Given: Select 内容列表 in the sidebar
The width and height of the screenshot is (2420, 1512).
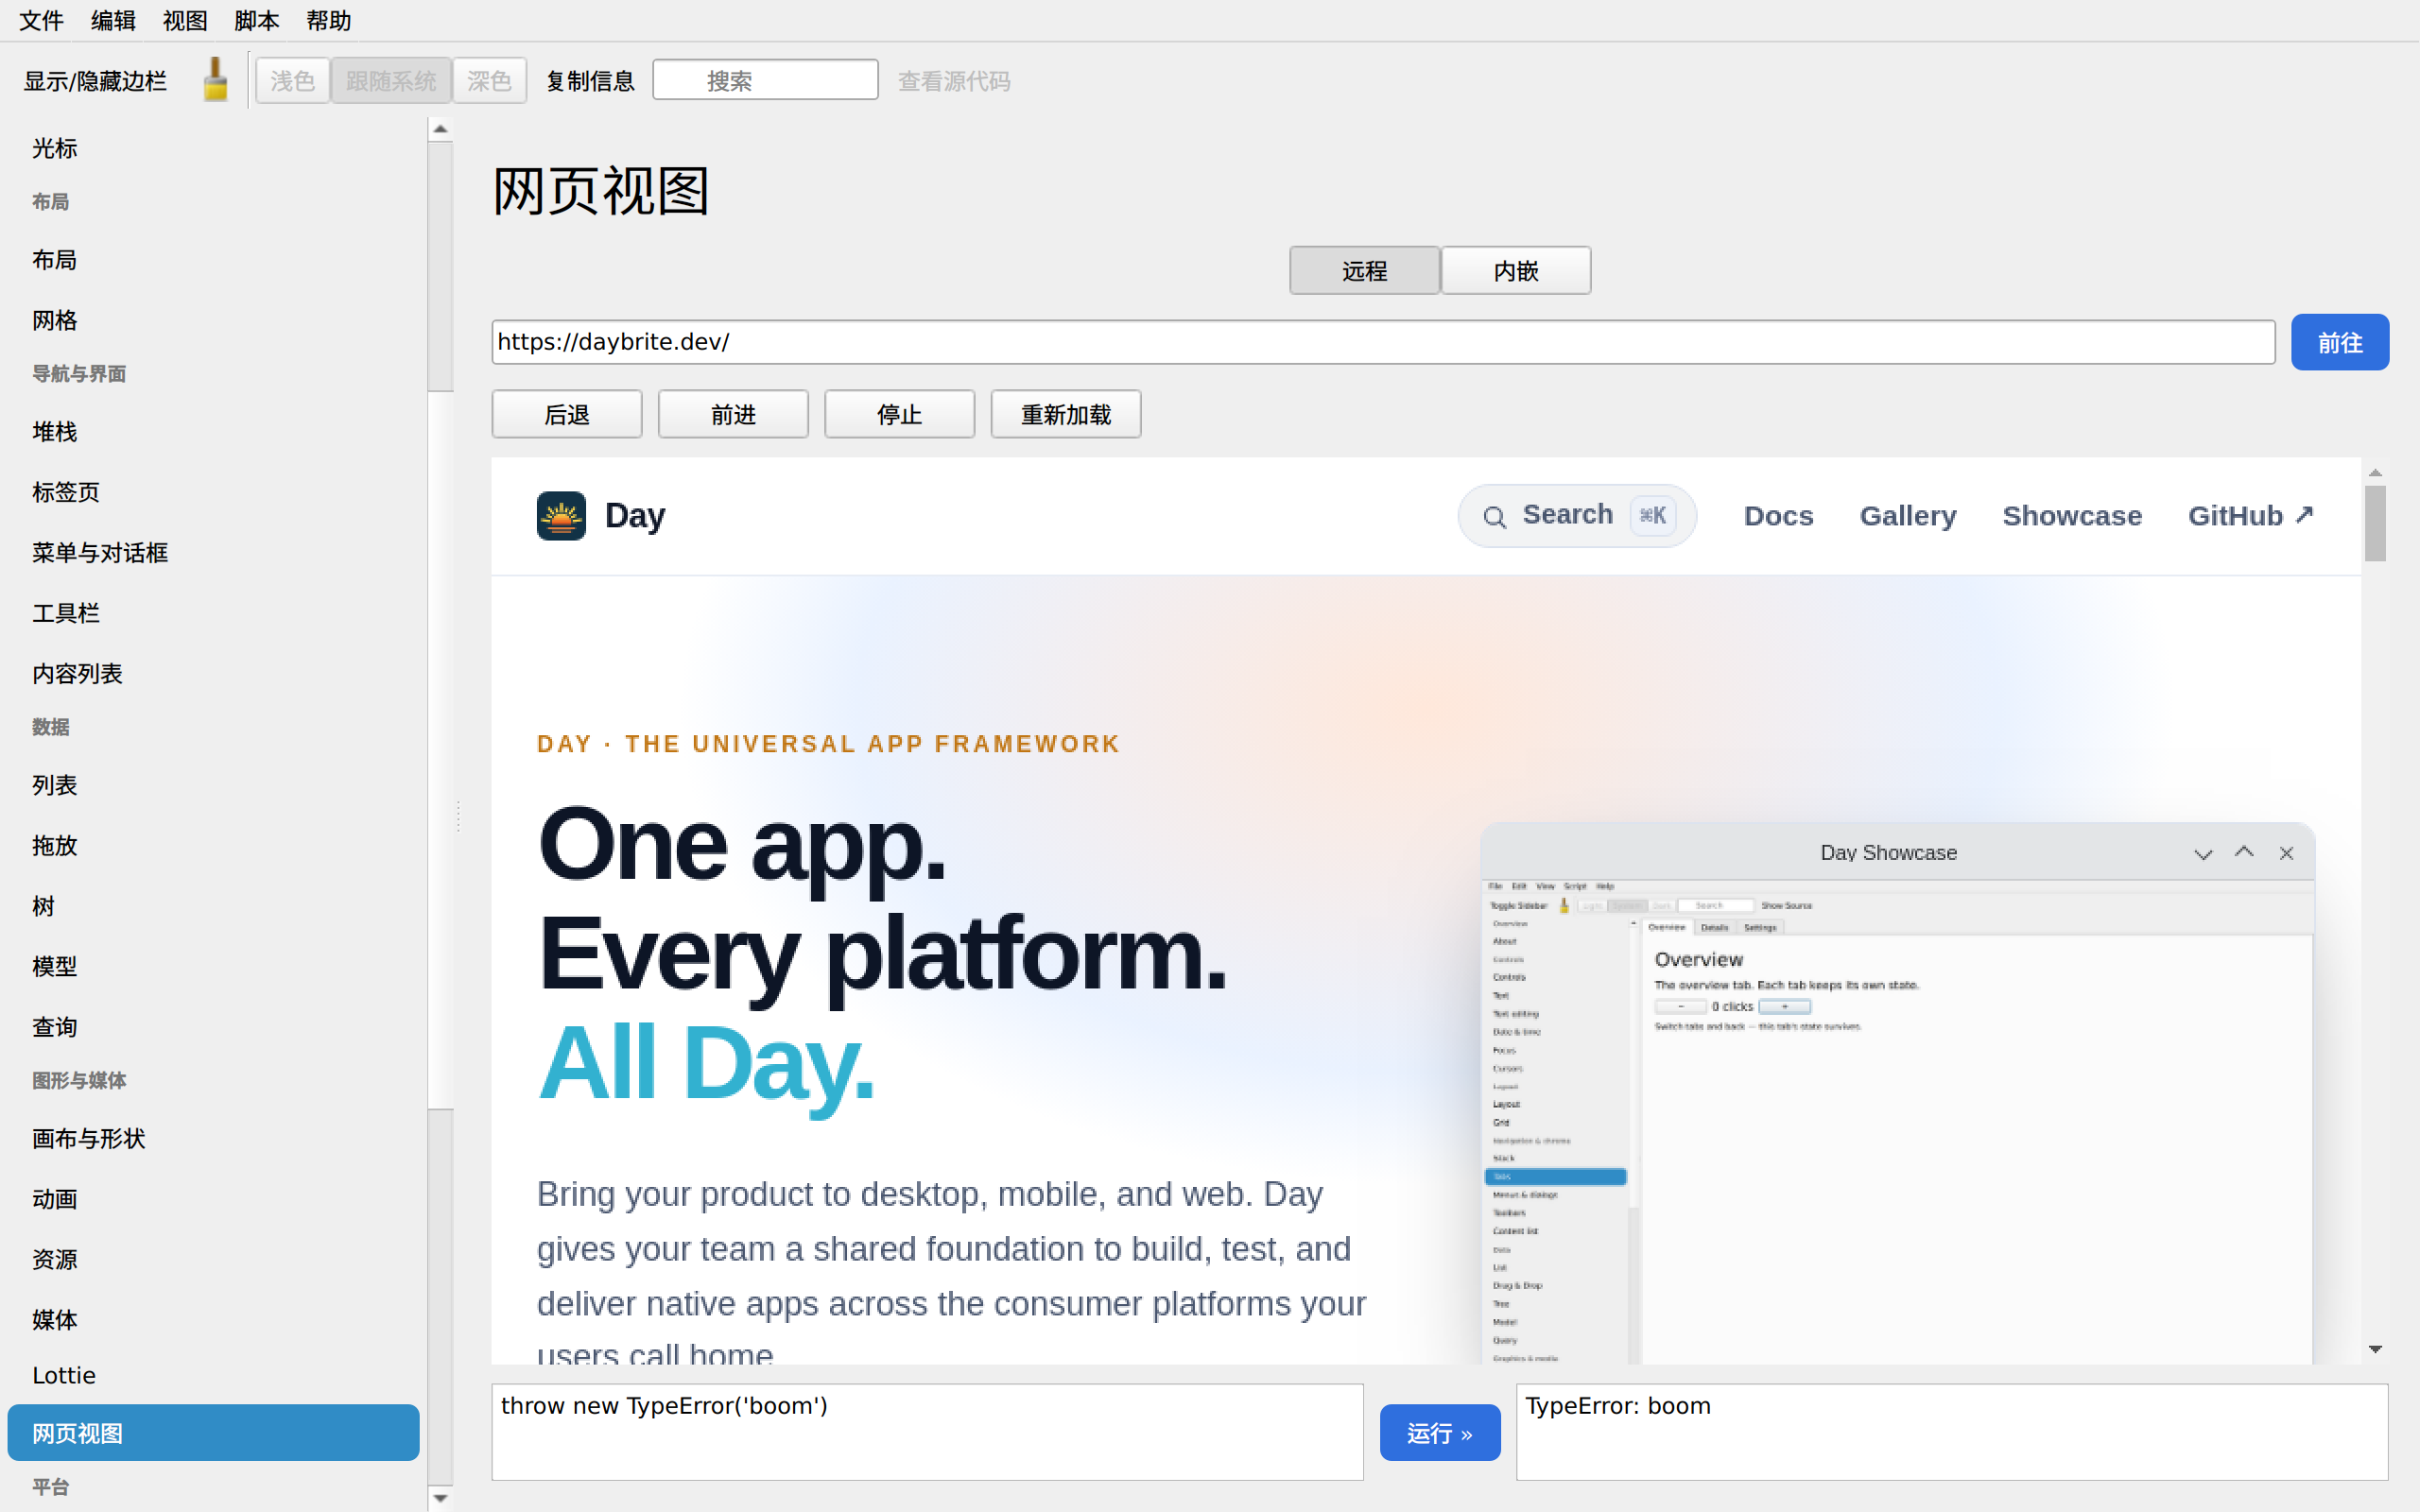Looking at the screenshot, I should (213, 674).
